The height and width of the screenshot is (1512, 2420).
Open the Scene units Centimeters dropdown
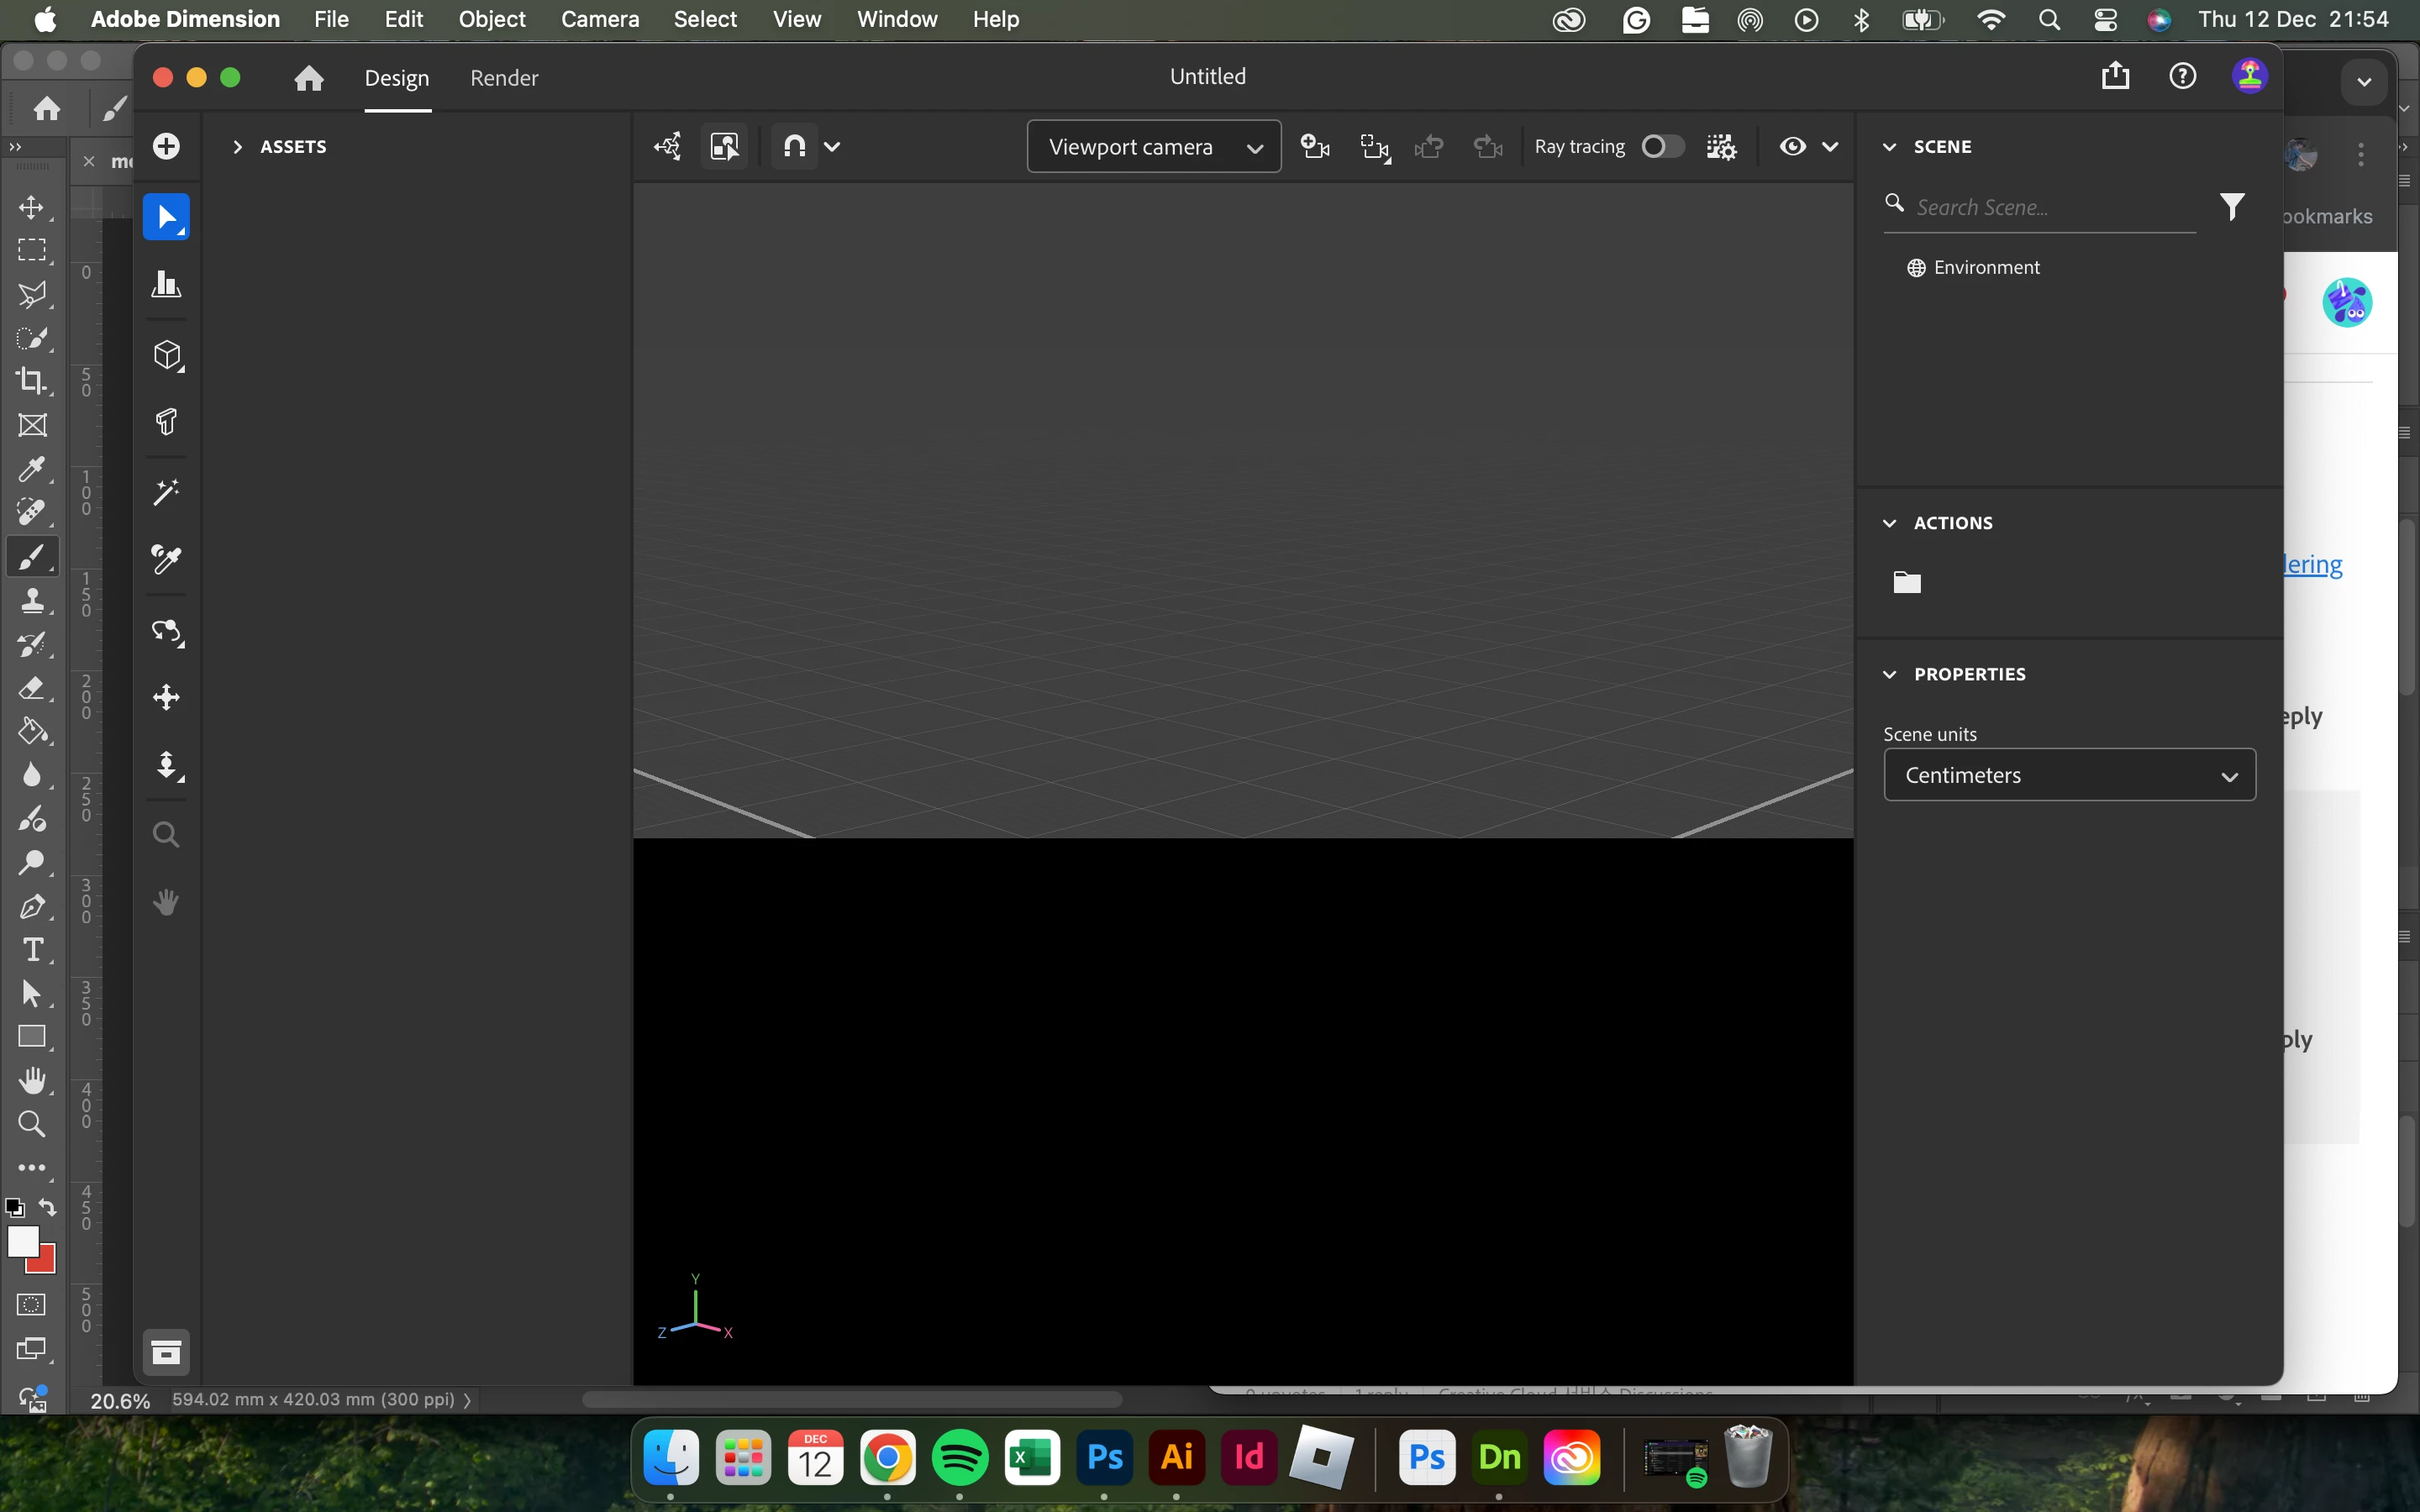(2068, 775)
